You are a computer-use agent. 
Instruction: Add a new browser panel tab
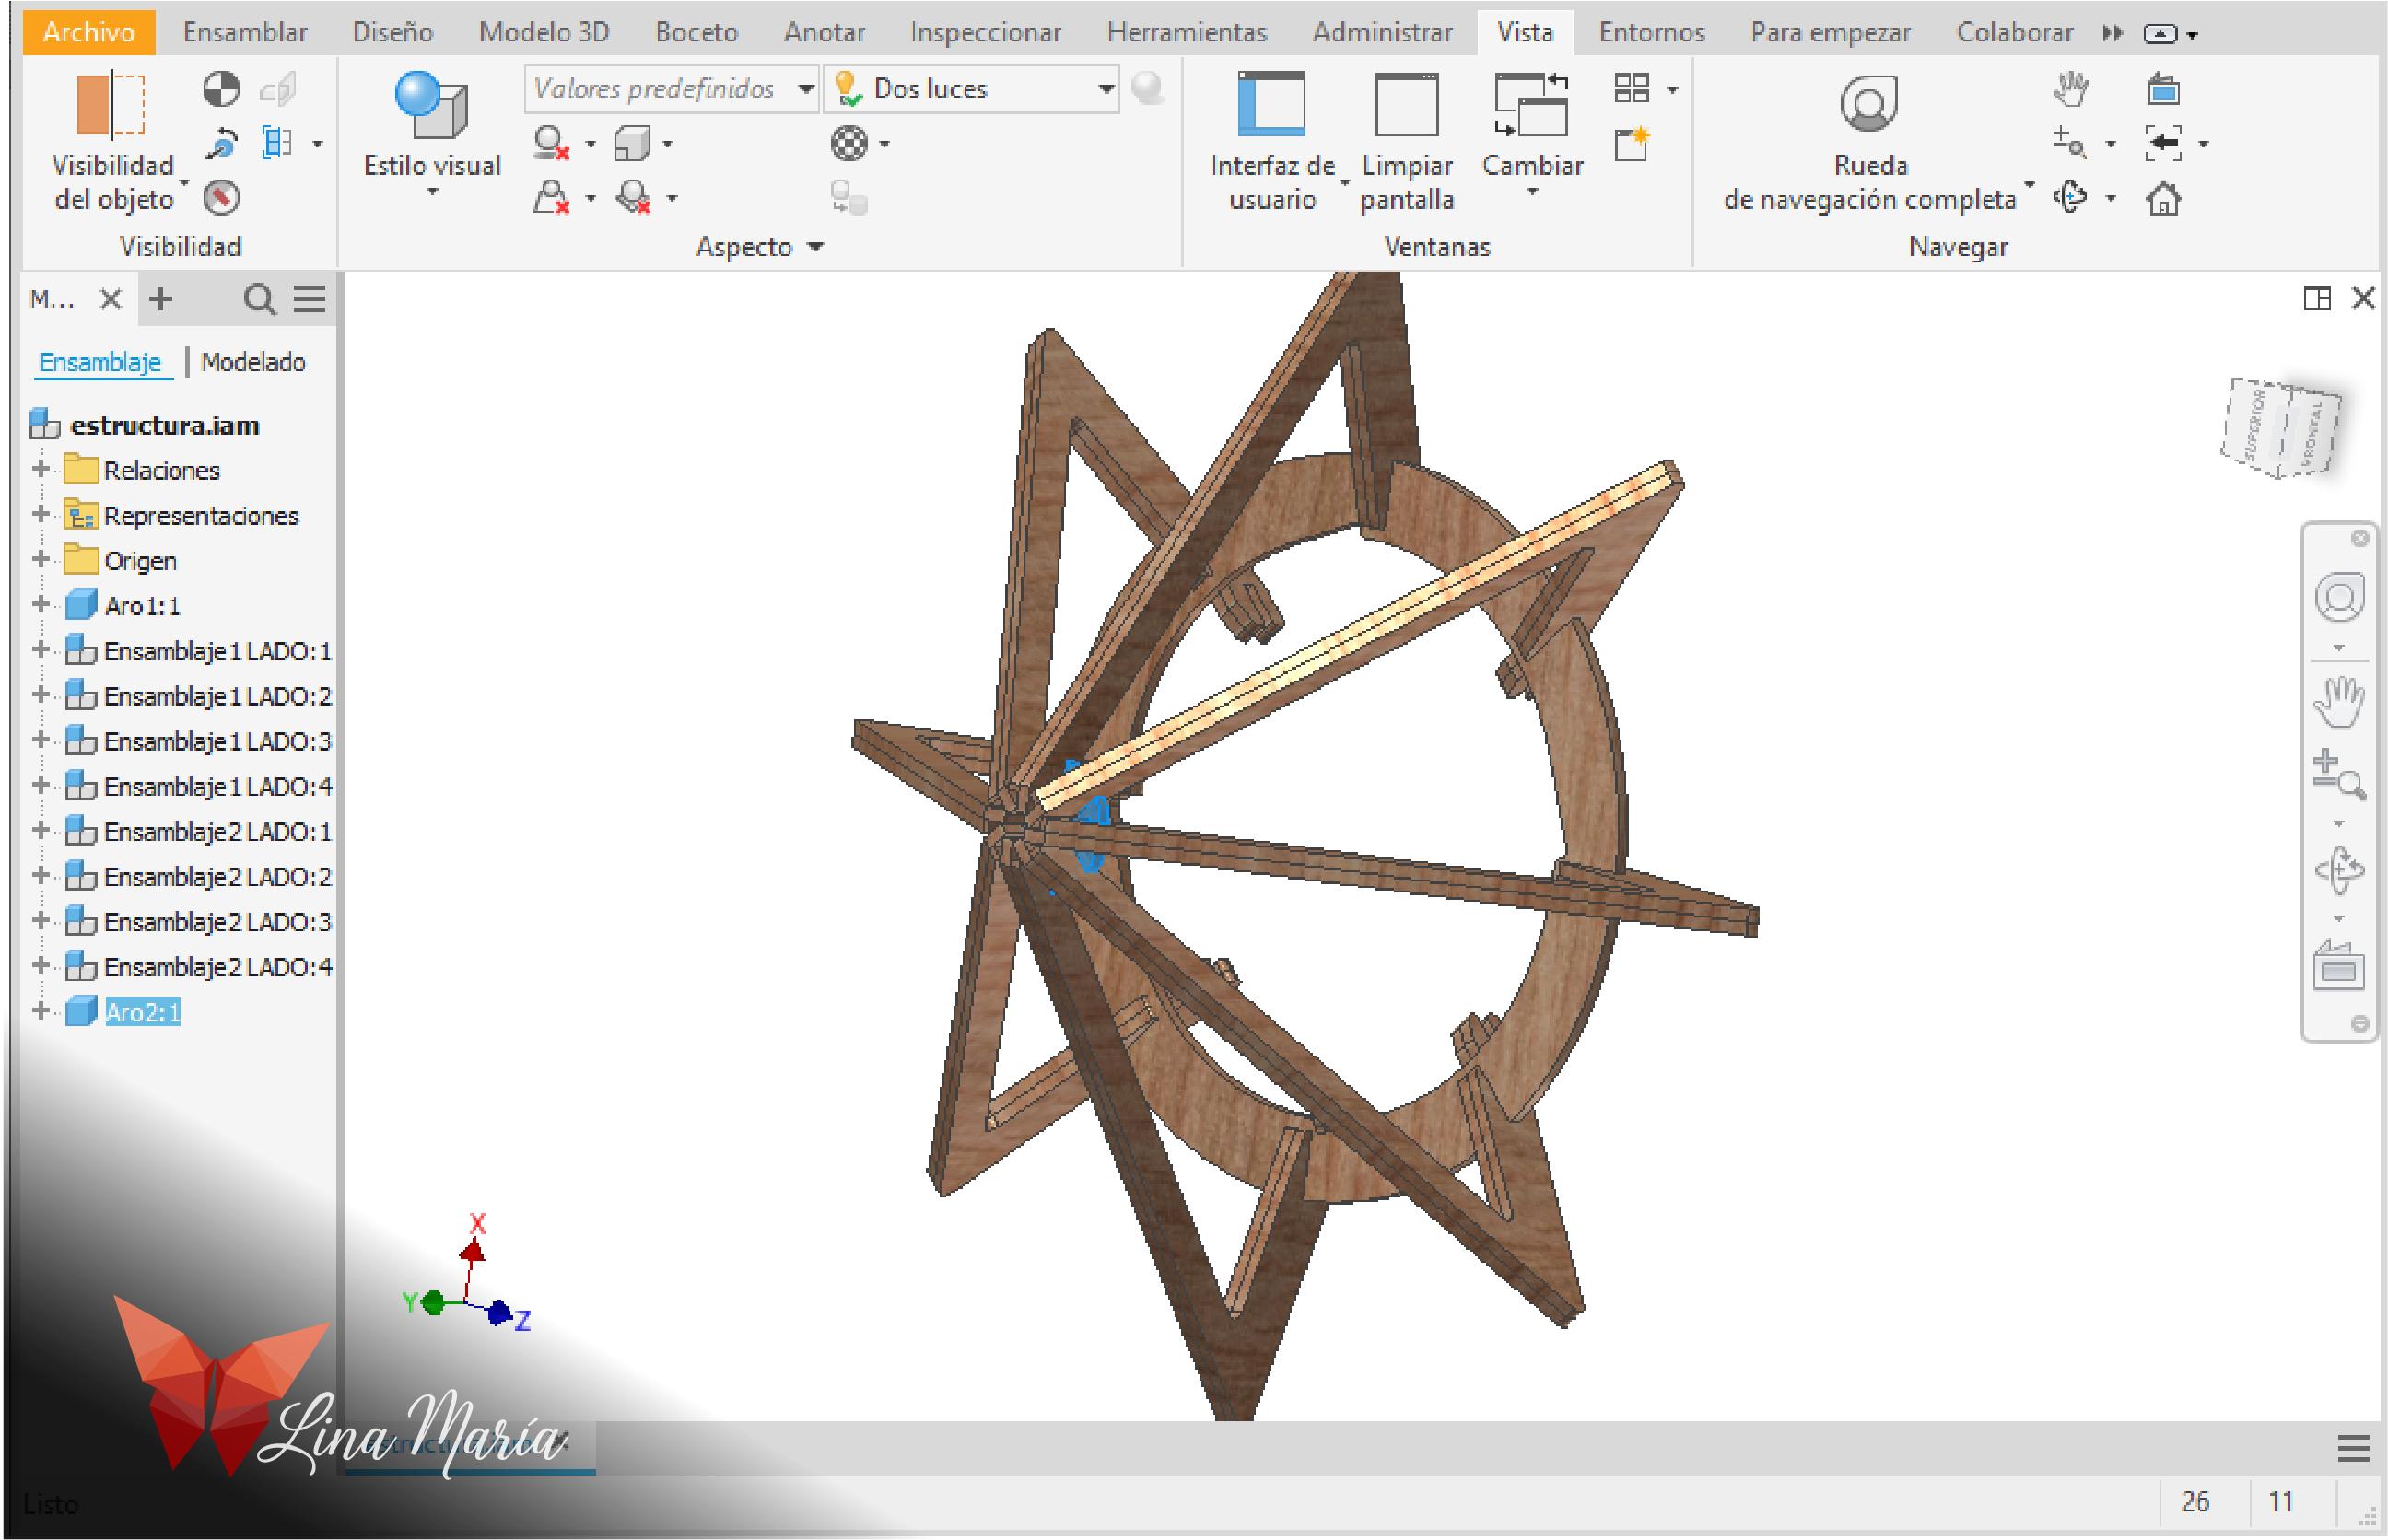160,299
